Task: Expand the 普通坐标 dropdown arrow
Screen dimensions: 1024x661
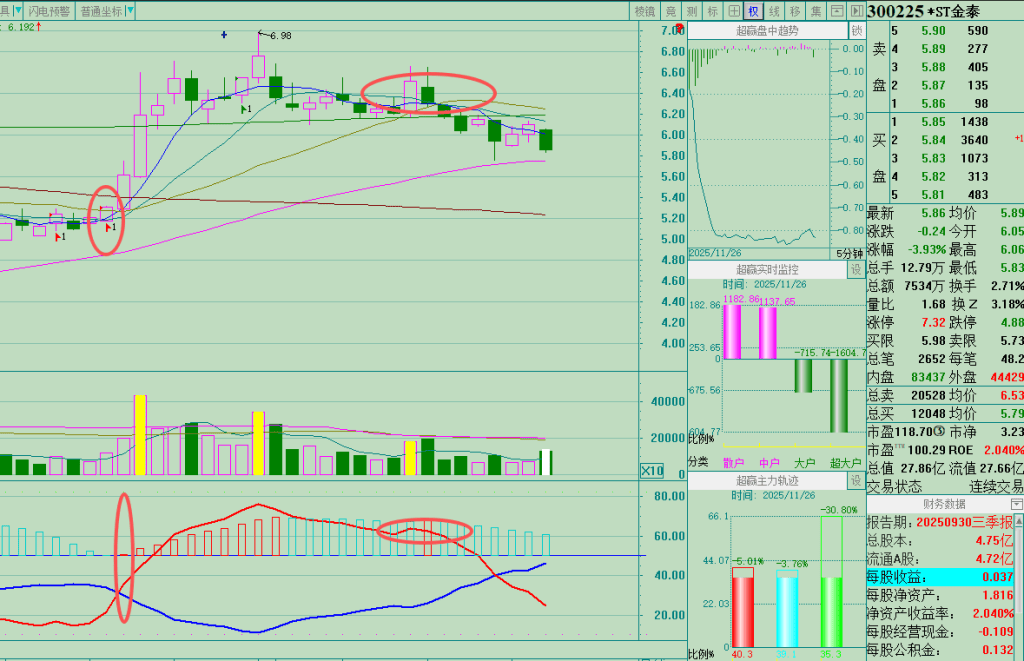Action: point(132,11)
